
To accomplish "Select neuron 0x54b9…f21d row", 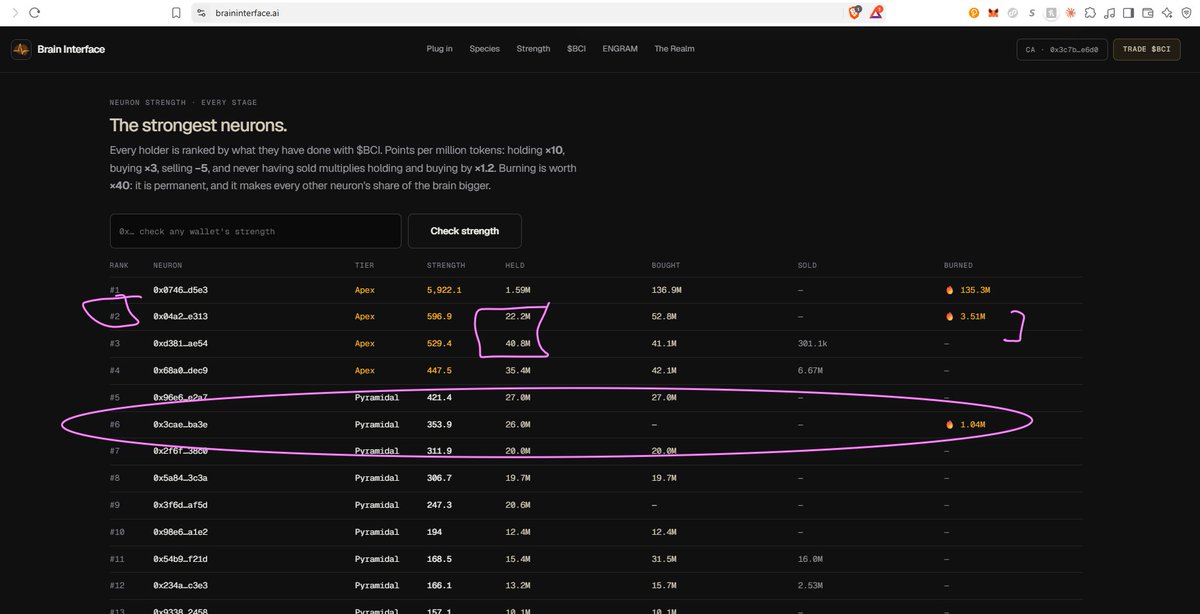I will click(595, 559).
